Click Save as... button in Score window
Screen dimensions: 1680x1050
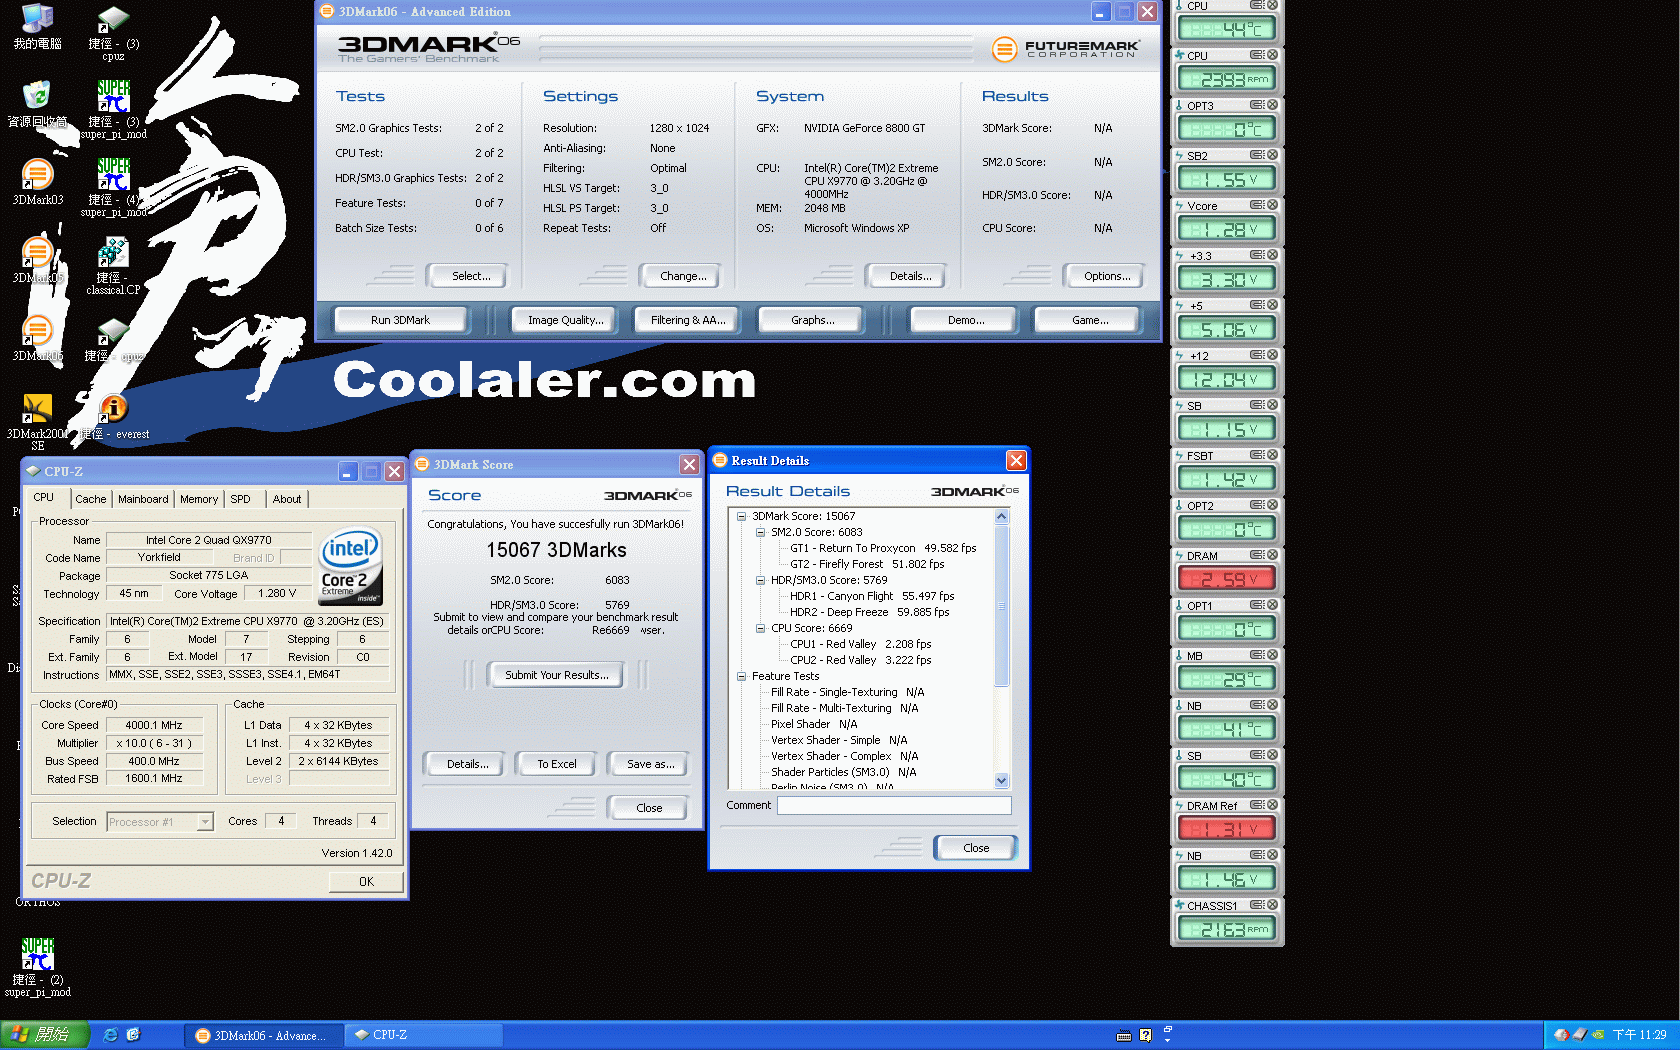pyautogui.click(x=650, y=764)
